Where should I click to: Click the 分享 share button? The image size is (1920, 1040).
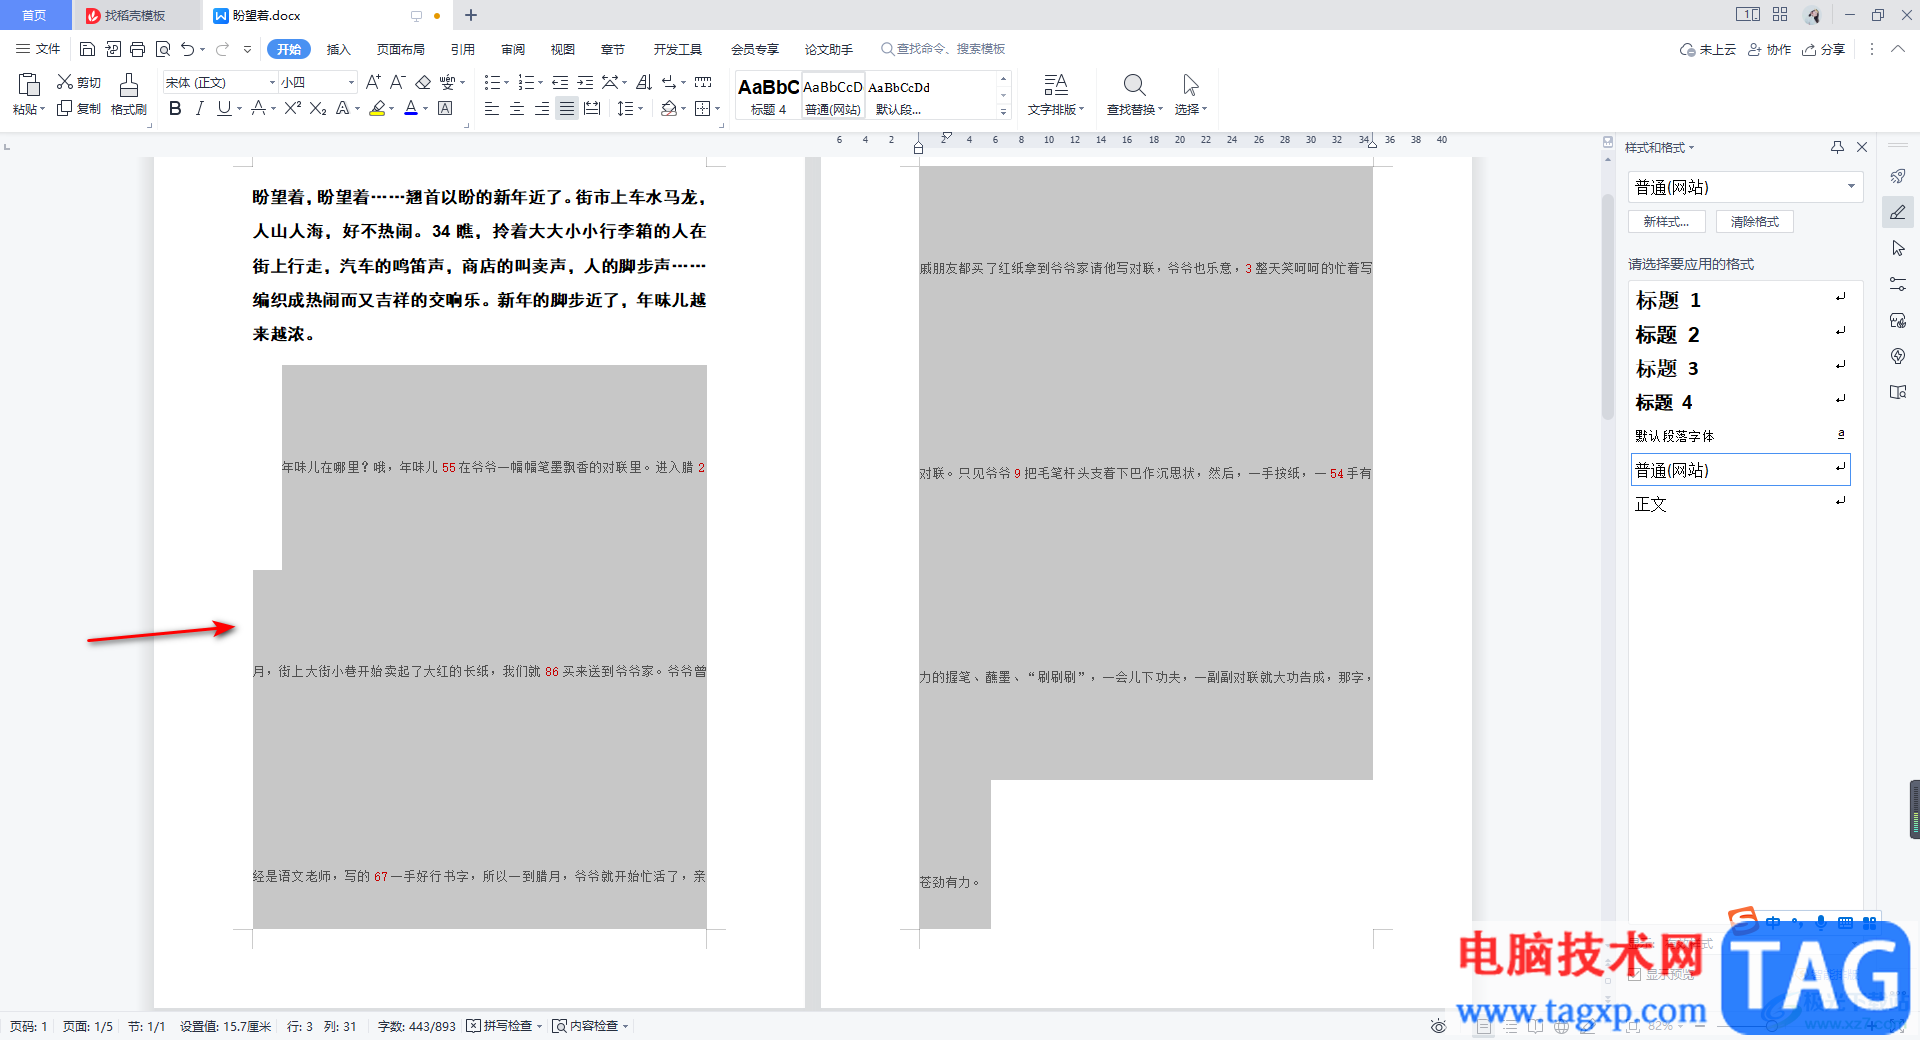pyautogui.click(x=1823, y=49)
